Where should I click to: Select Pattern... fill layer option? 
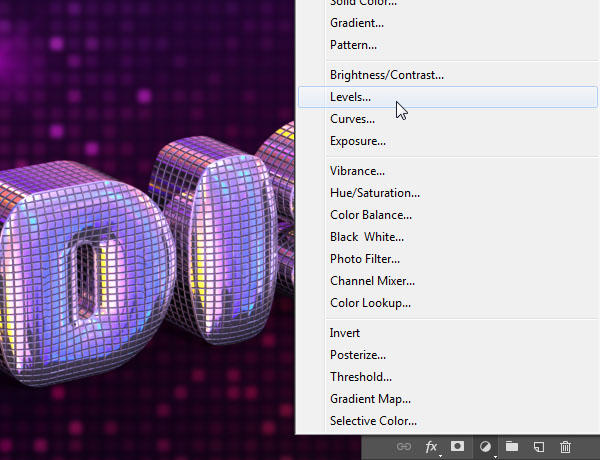[x=353, y=45]
